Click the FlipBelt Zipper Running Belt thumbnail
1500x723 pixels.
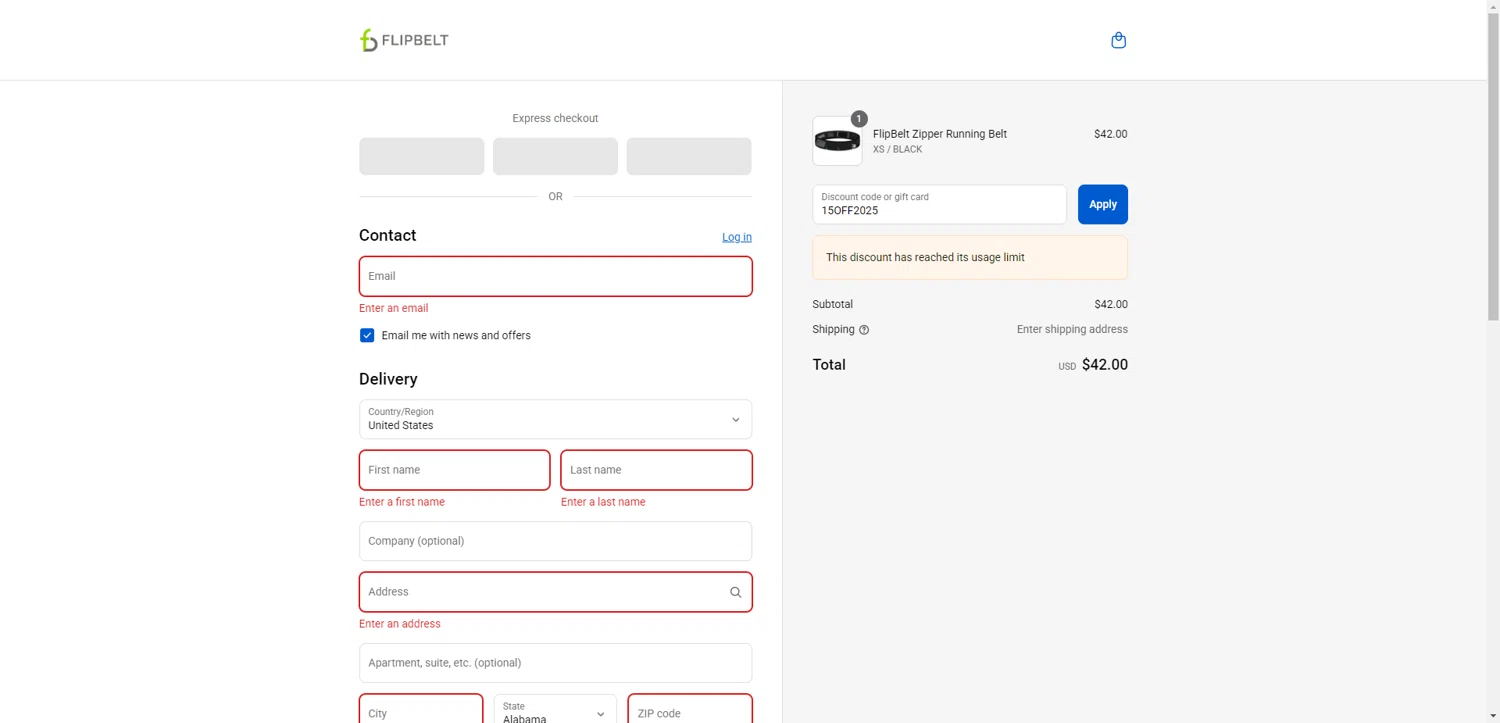[x=837, y=141]
